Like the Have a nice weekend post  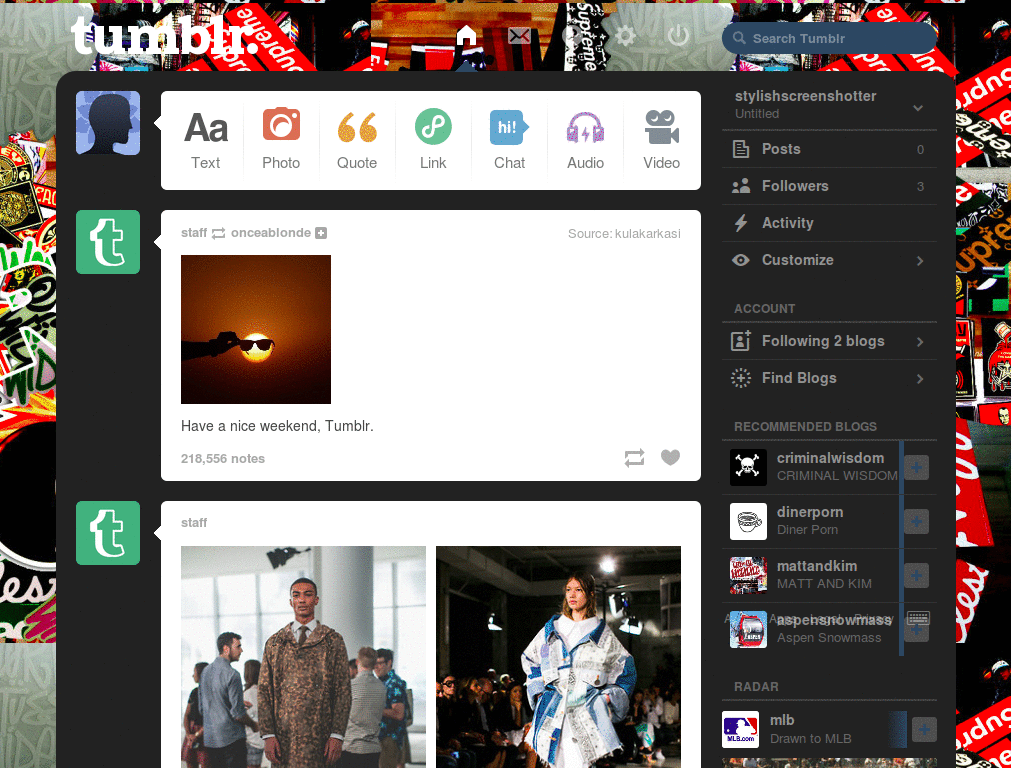pos(670,457)
